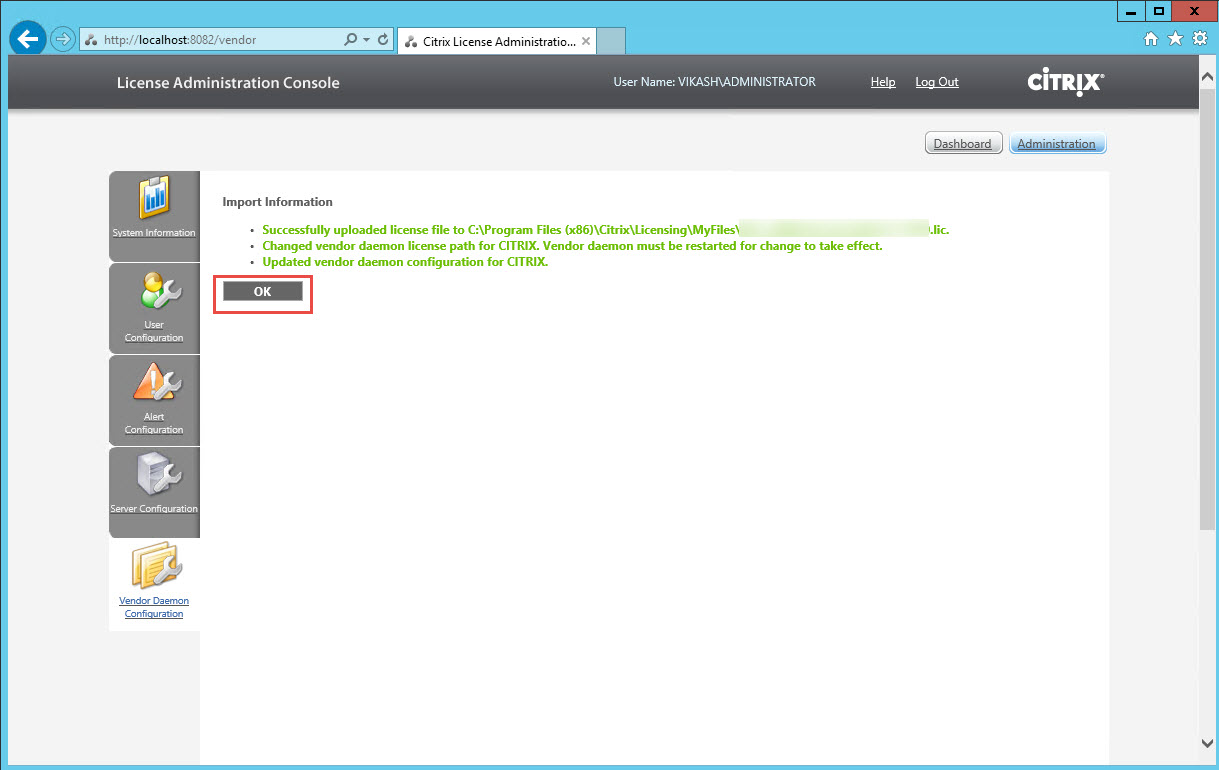Click the "Import Information" heading
The height and width of the screenshot is (770, 1219).
[277, 202]
